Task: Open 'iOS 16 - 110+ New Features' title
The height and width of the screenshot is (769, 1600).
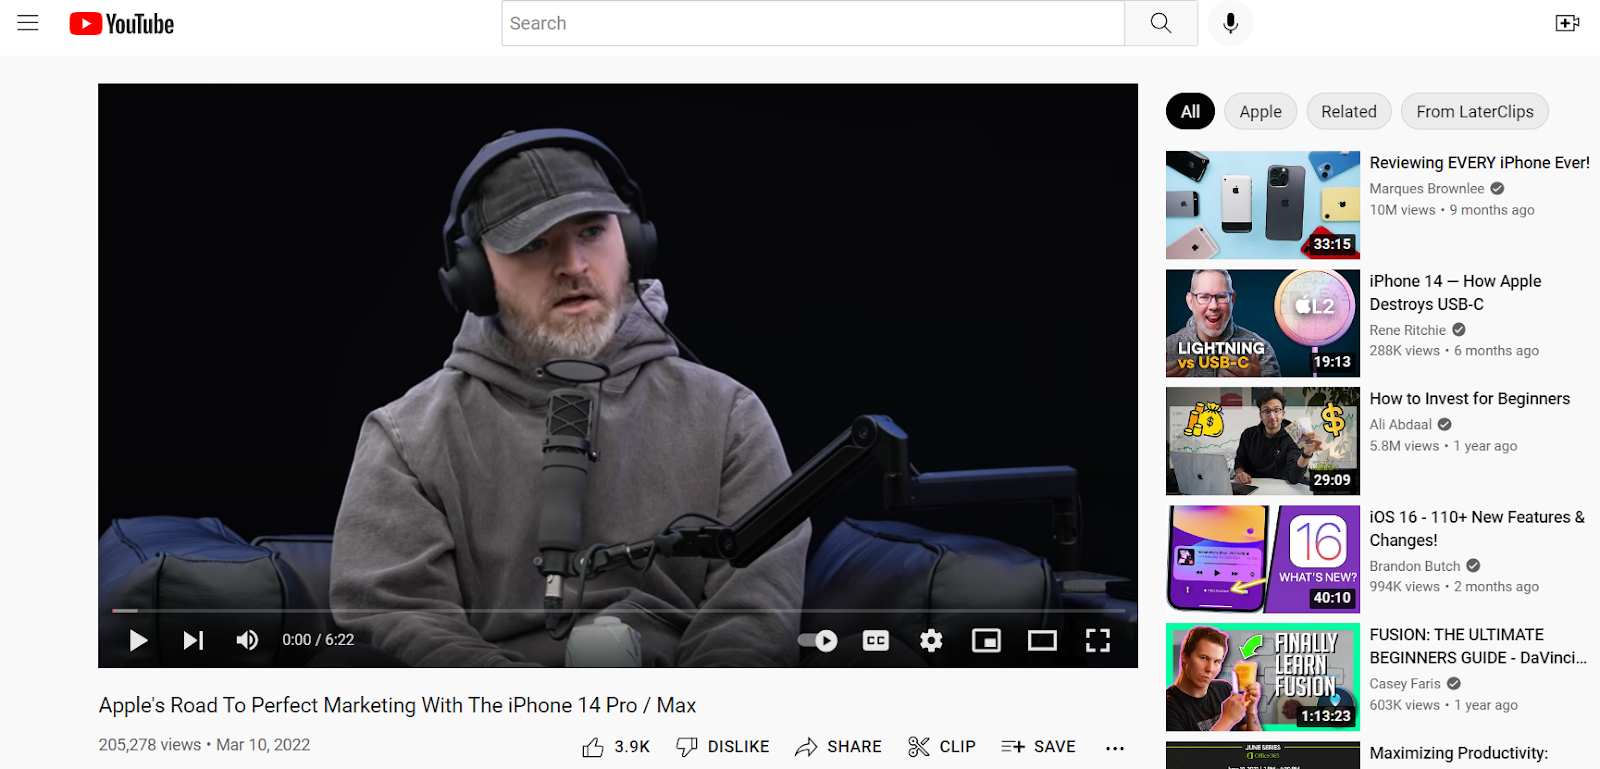Action: coord(1477,528)
